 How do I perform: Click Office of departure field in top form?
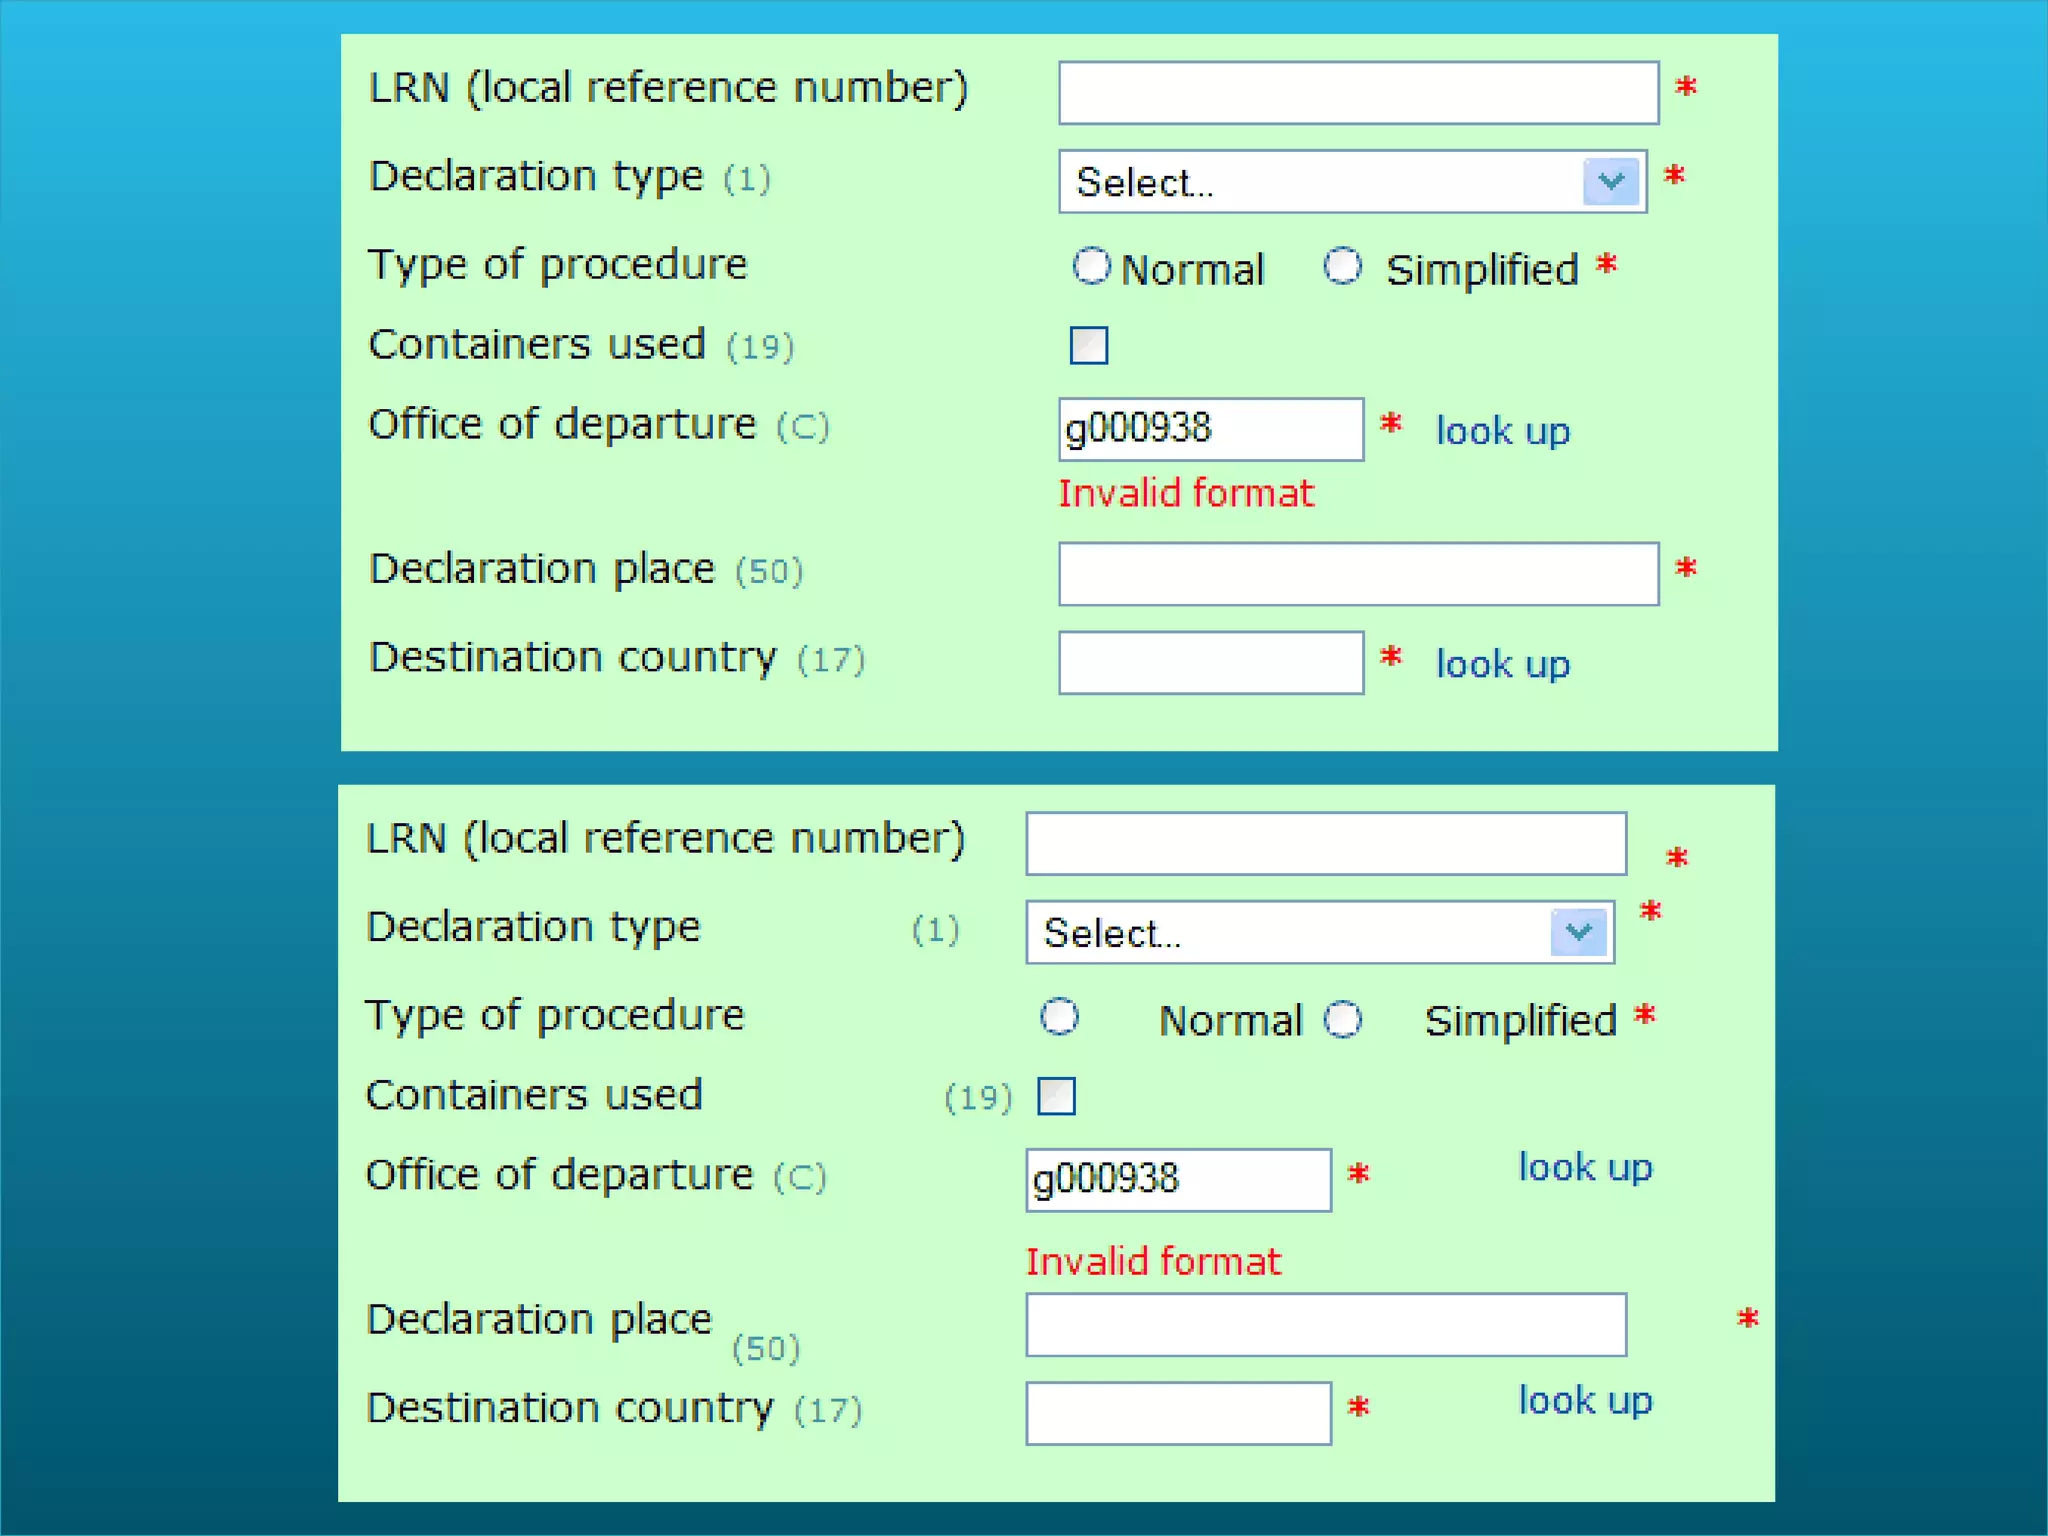[1210, 430]
